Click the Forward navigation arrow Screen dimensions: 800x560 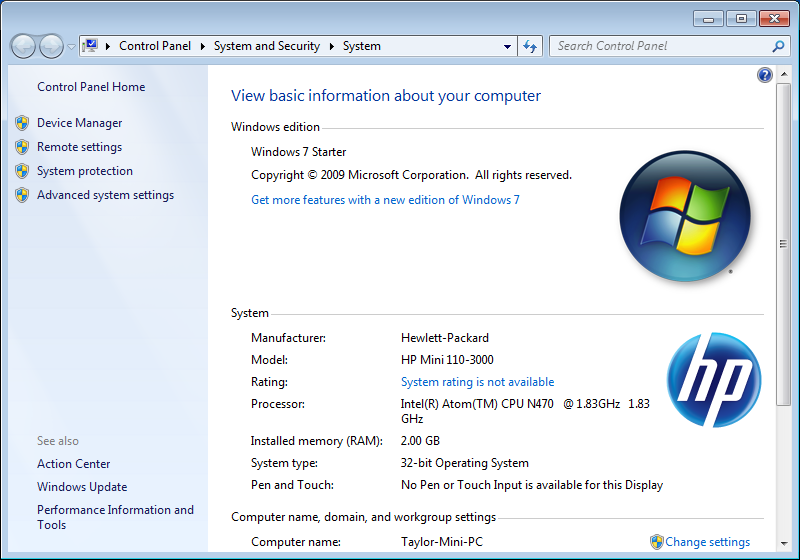50,46
